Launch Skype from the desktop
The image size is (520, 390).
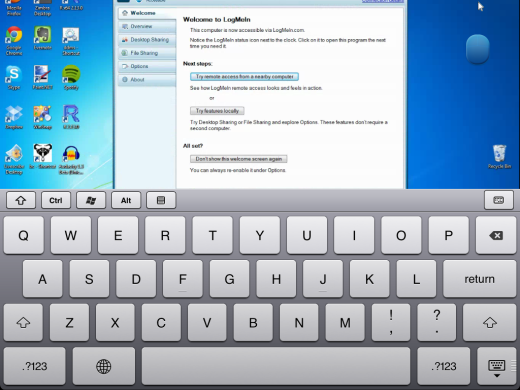[x=14, y=77]
